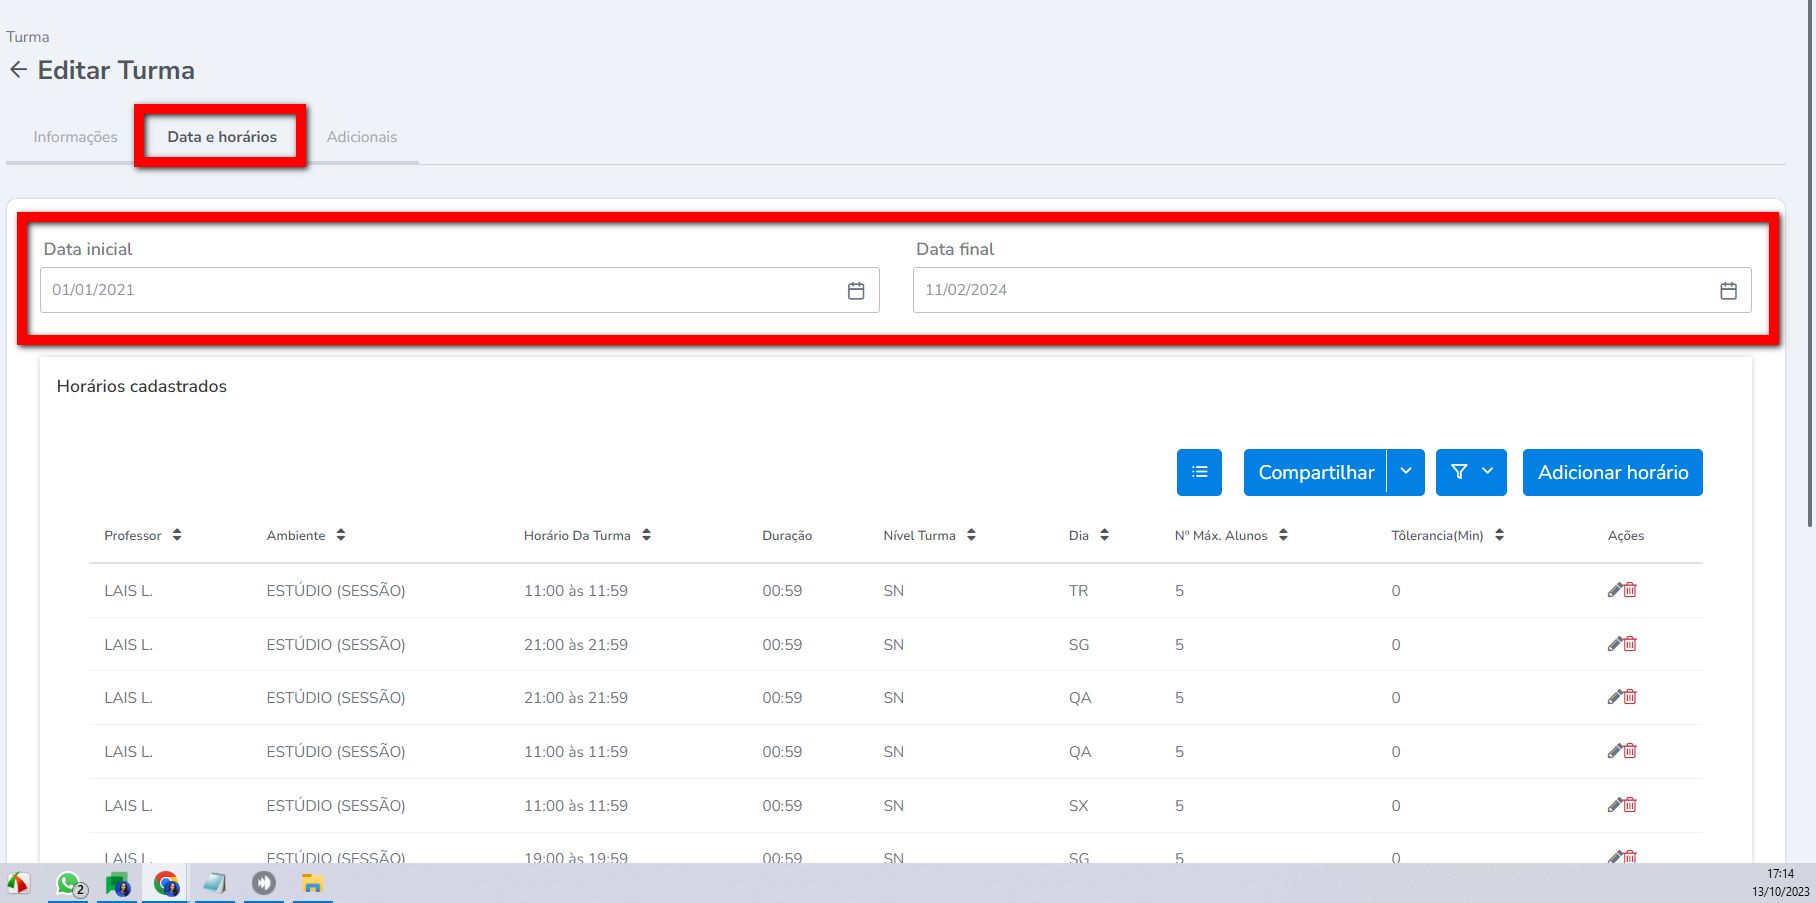Screen dimensions: 1816x903
Task: Expand the Compartilhar dropdown arrow
Action: click(1406, 472)
